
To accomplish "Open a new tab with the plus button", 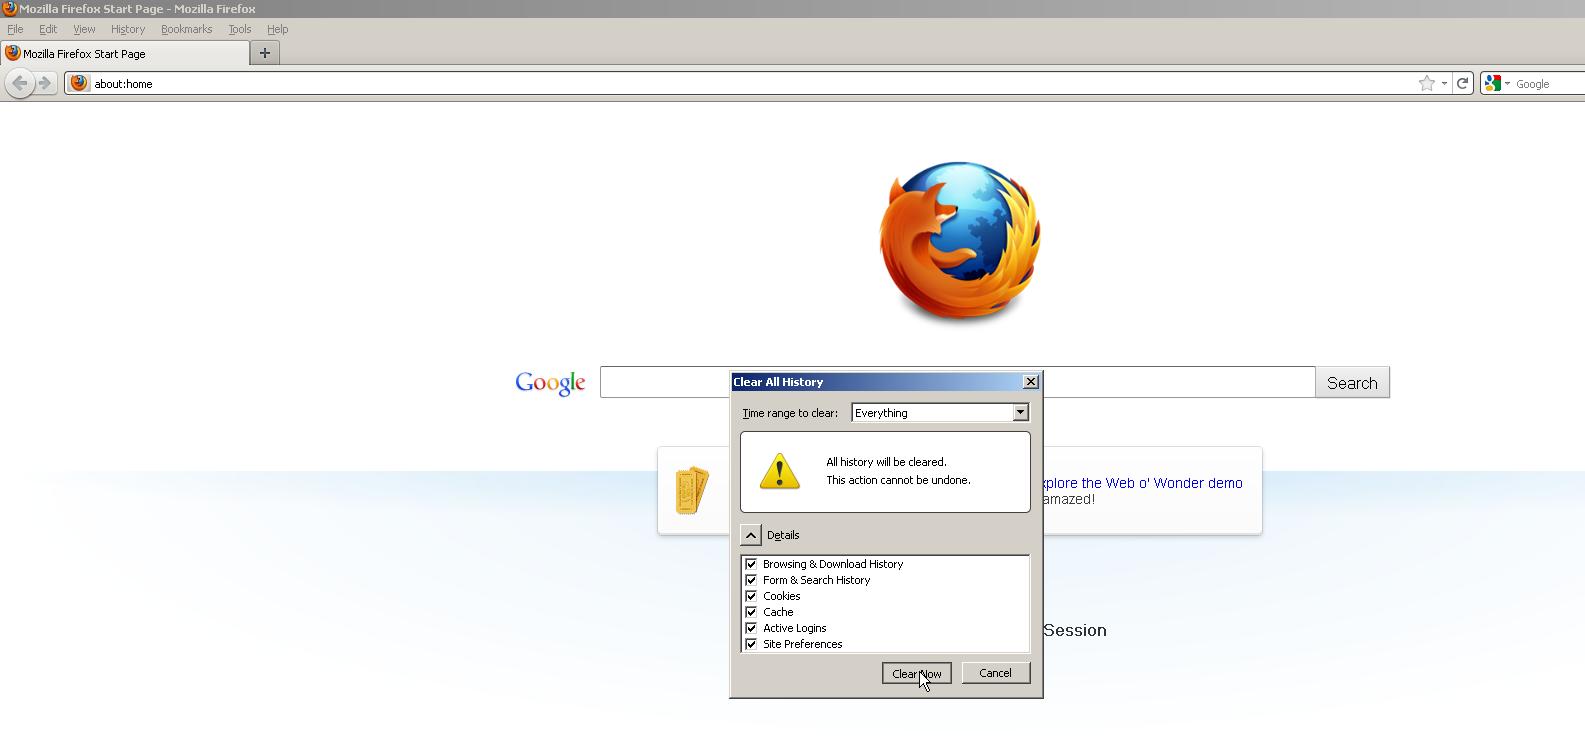I will (265, 53).
